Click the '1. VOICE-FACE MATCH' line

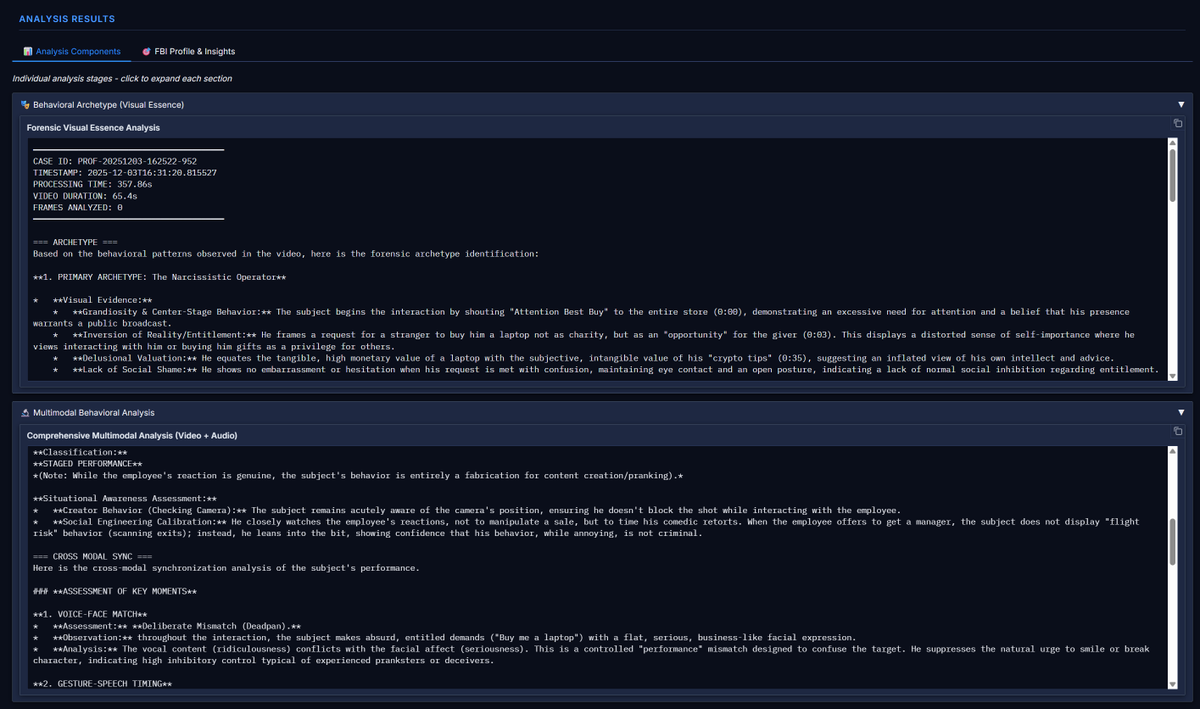pyautogui.click(x=90, y=614)
